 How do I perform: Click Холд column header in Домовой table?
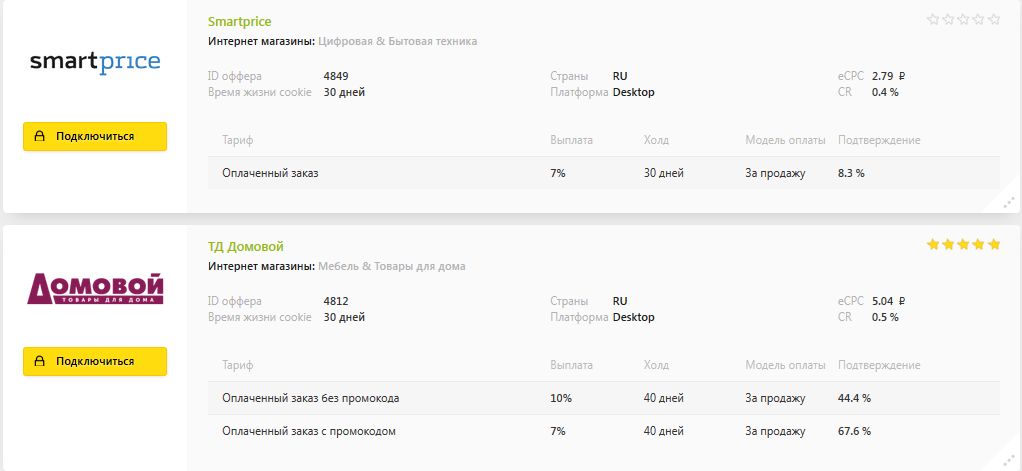(656, 365)
